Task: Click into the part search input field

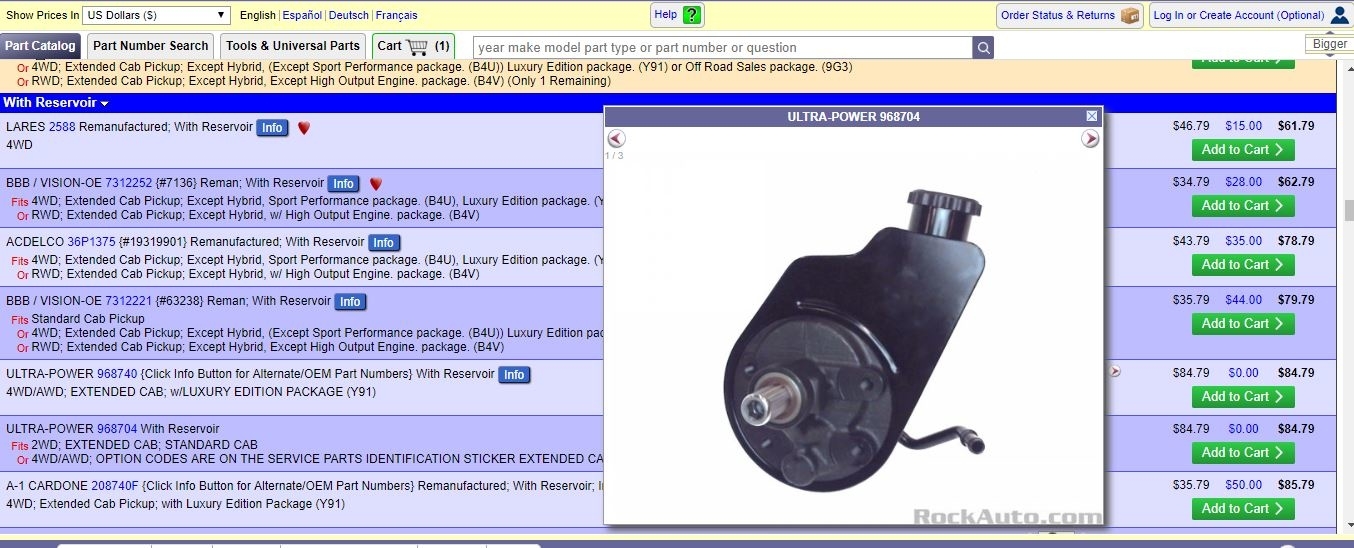Action: coord(721,47)
